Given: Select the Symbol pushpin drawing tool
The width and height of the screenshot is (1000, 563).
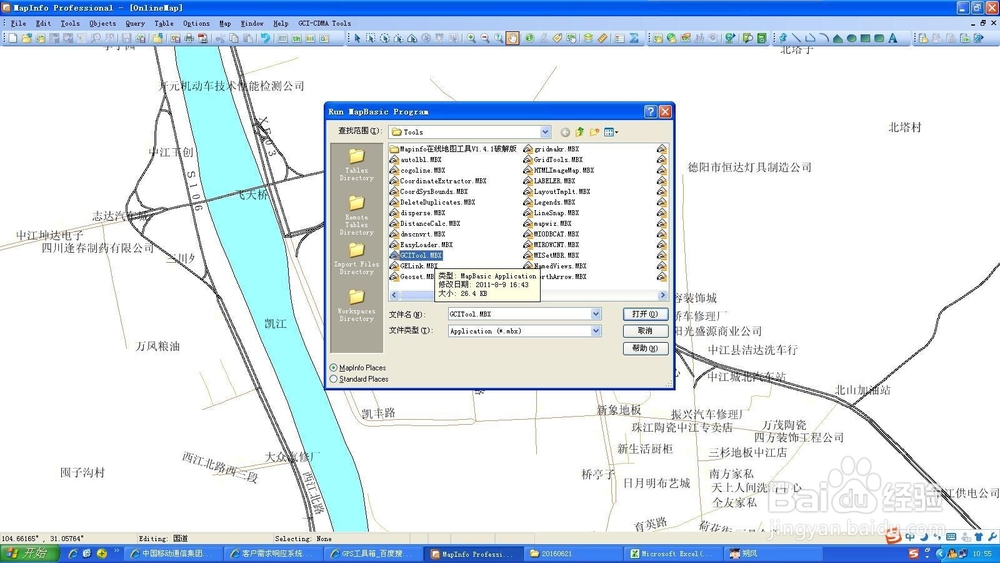Looking at the screenshot, I should (x=783, y=38).
